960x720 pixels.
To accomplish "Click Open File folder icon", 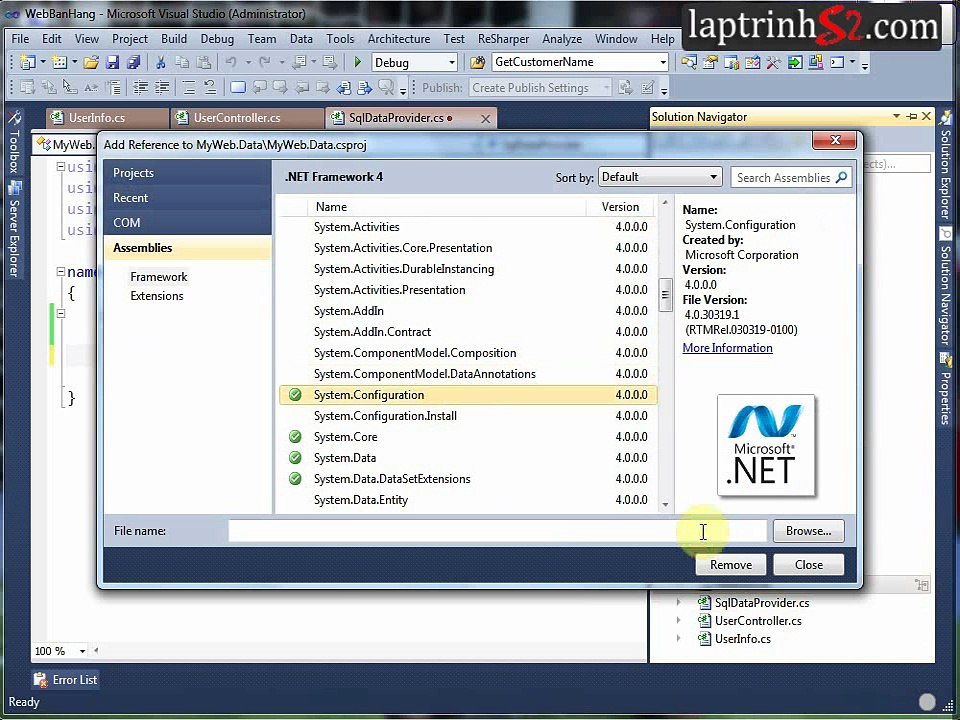I will (91, 62).
